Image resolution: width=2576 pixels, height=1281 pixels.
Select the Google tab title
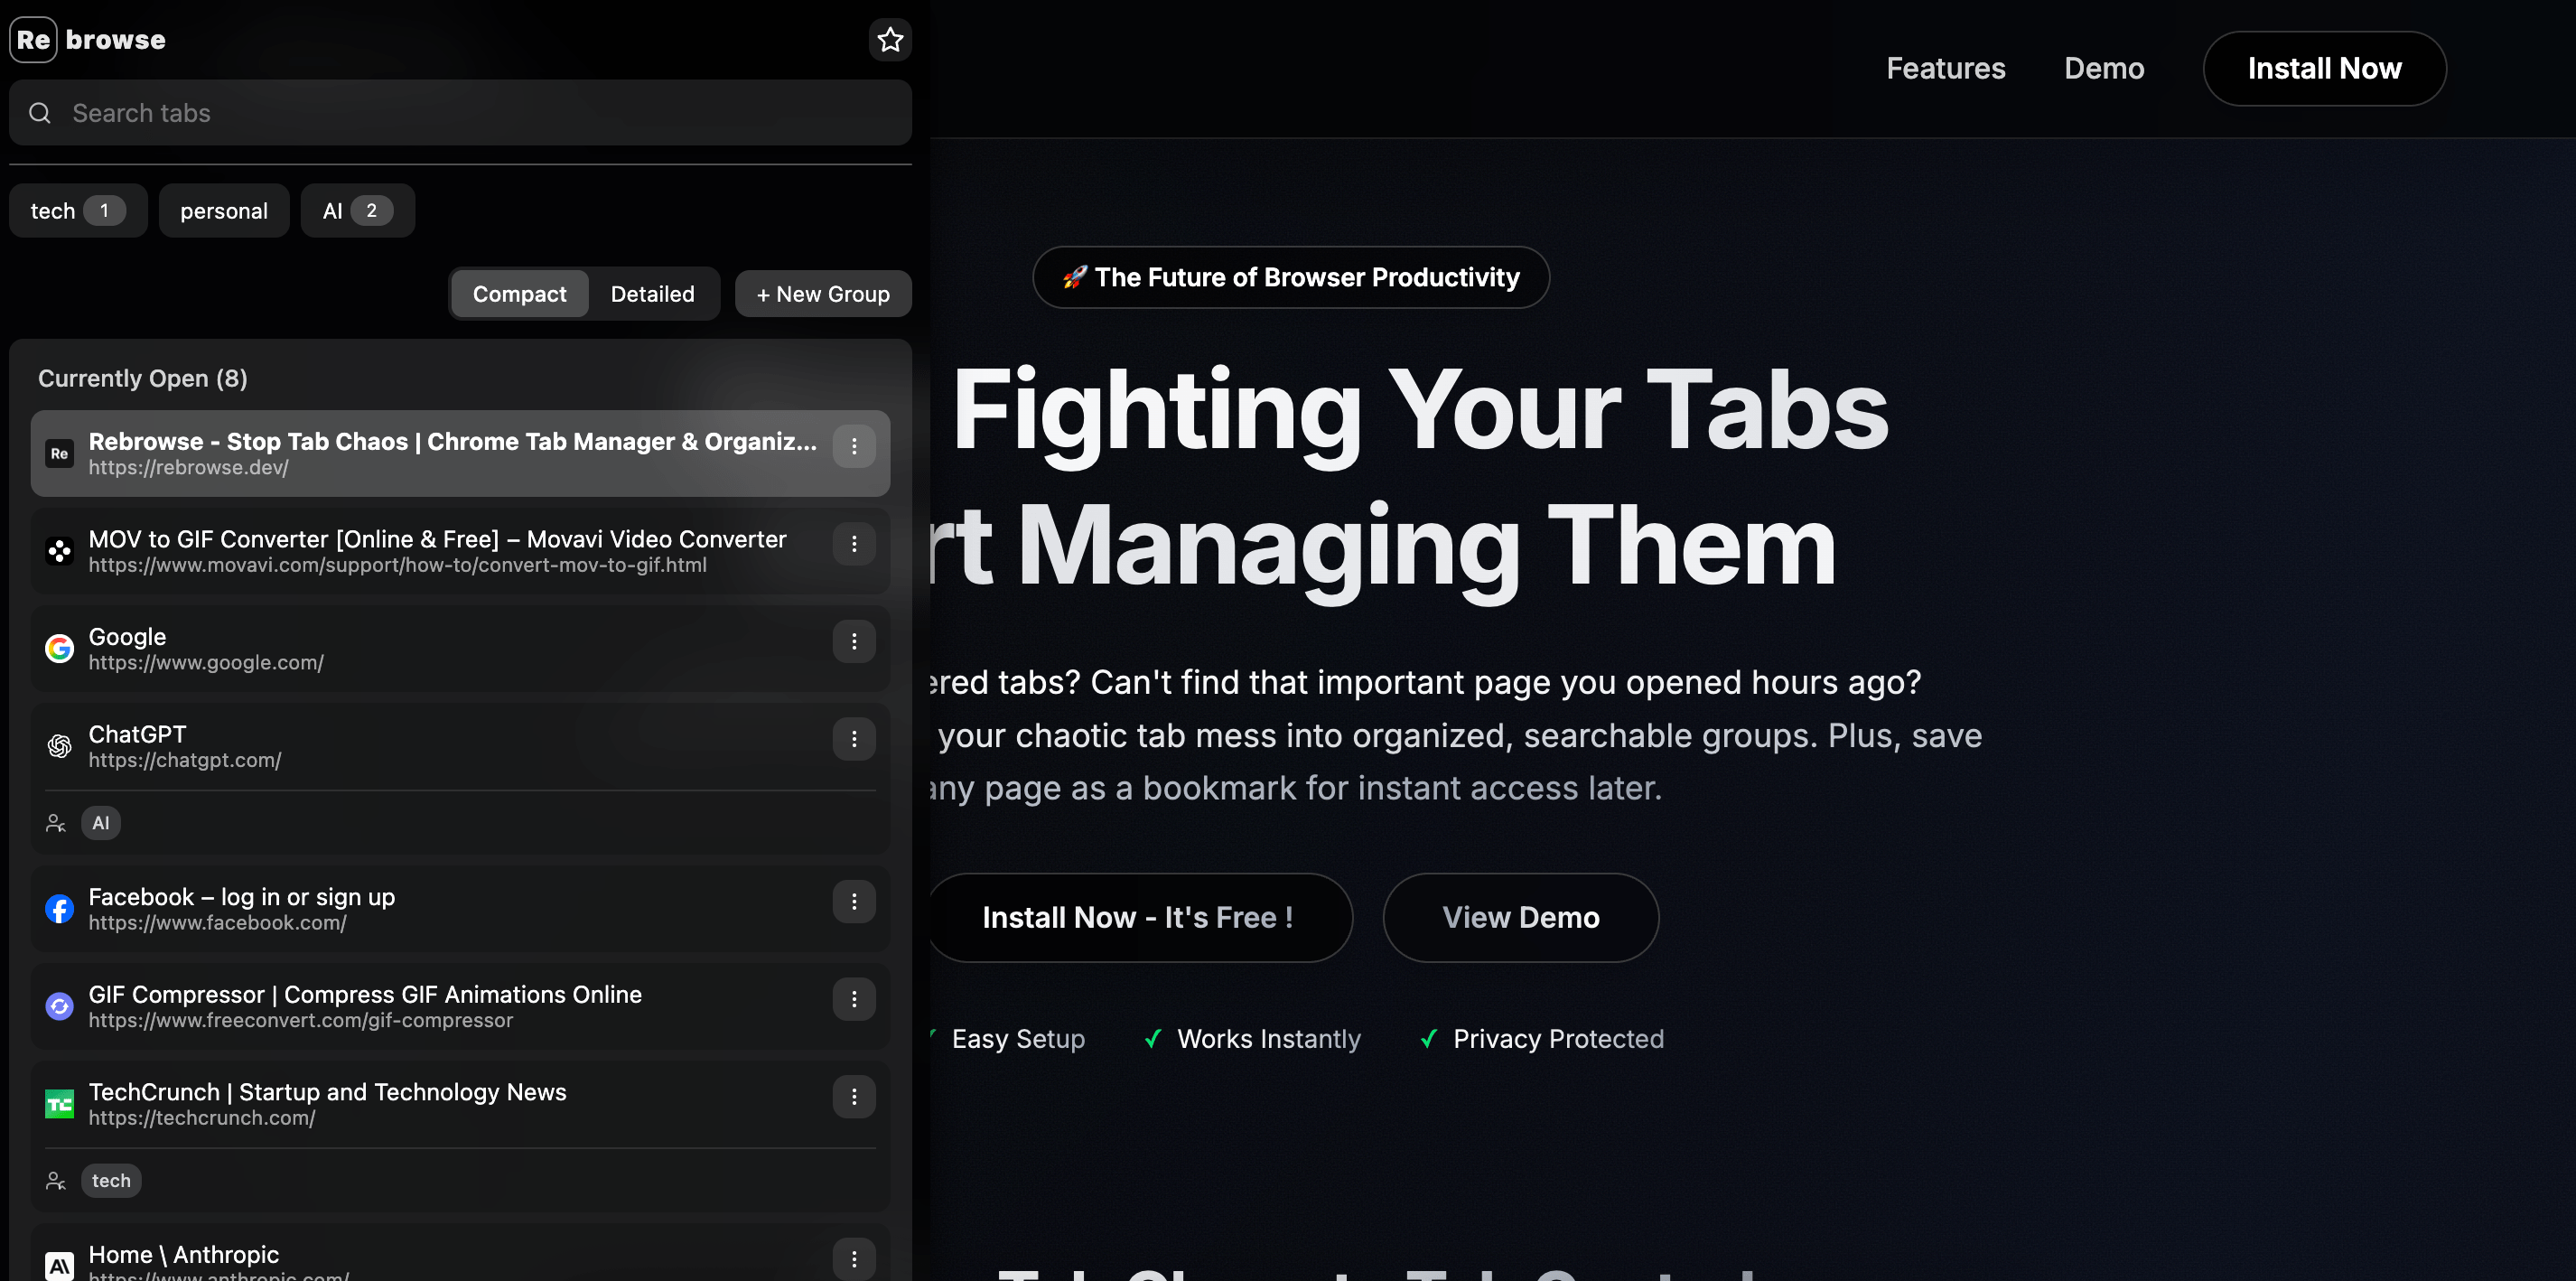tap(127, 637)
